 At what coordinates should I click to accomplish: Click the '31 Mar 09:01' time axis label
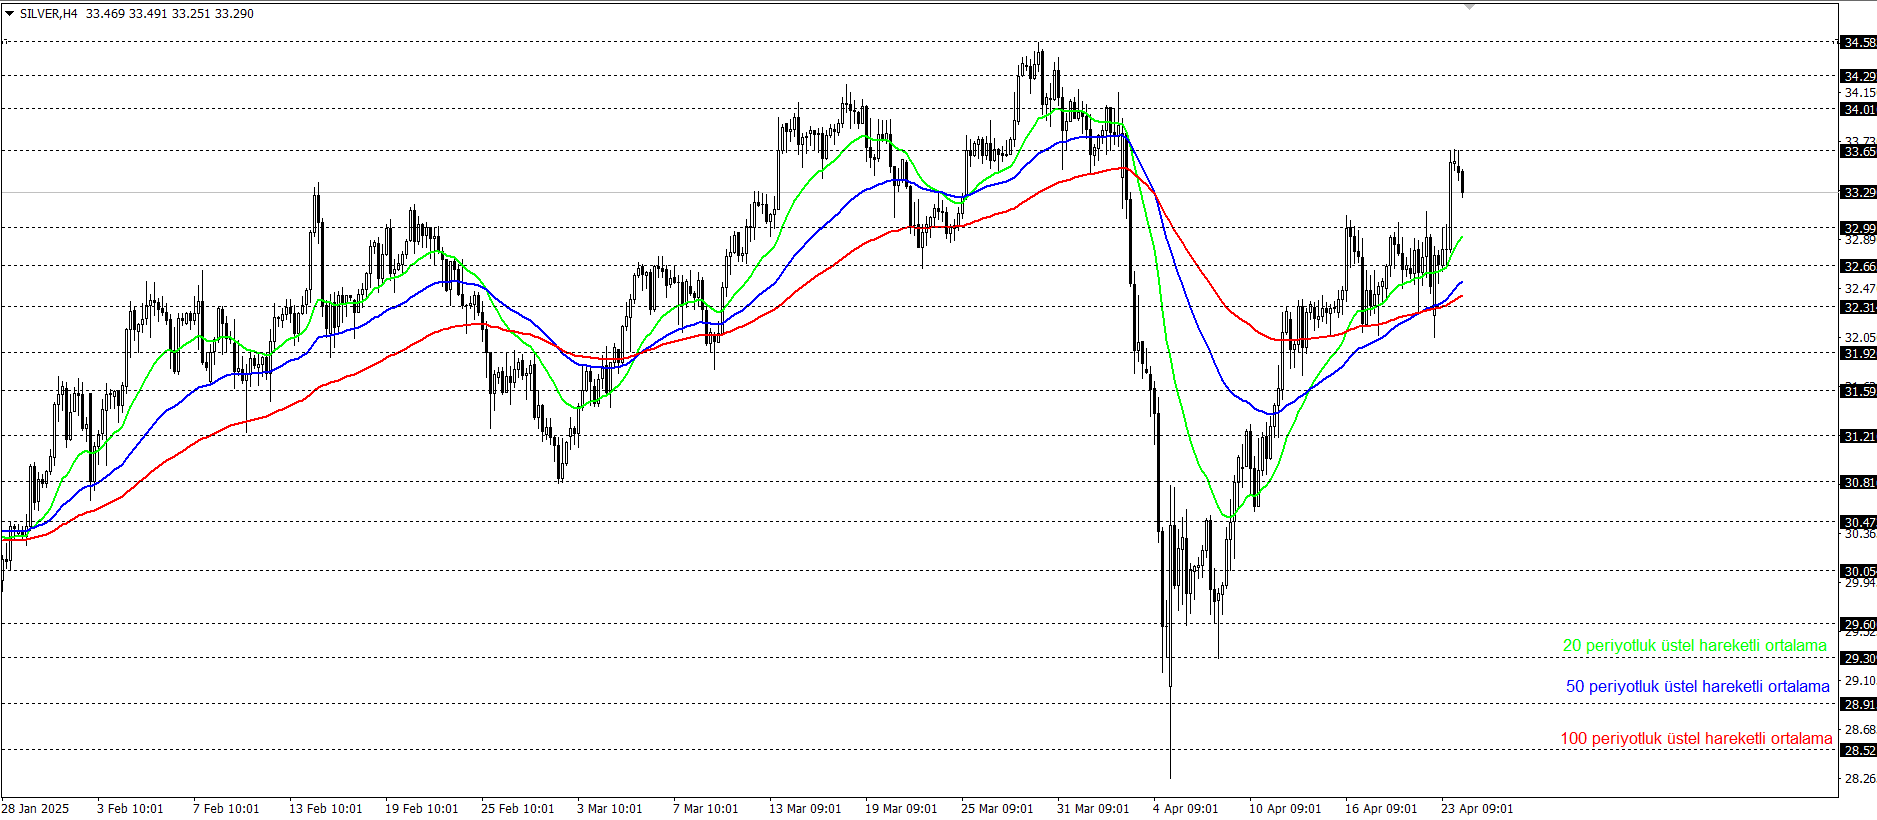(1093, 808)
